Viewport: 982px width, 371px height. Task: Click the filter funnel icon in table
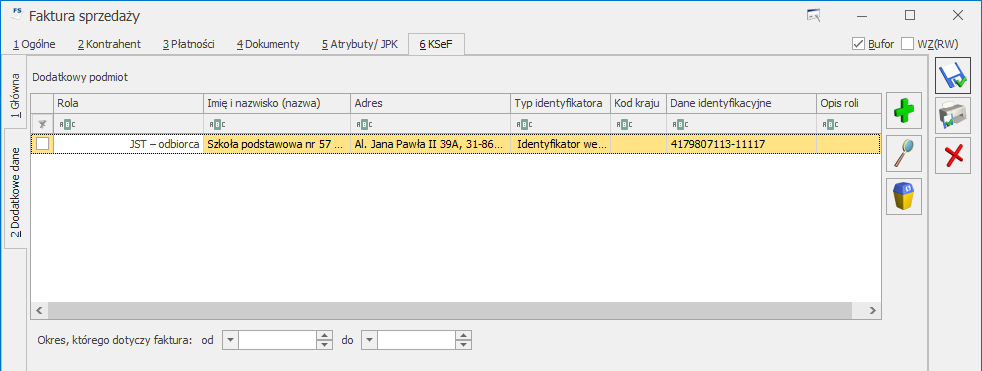click(42, 123)
